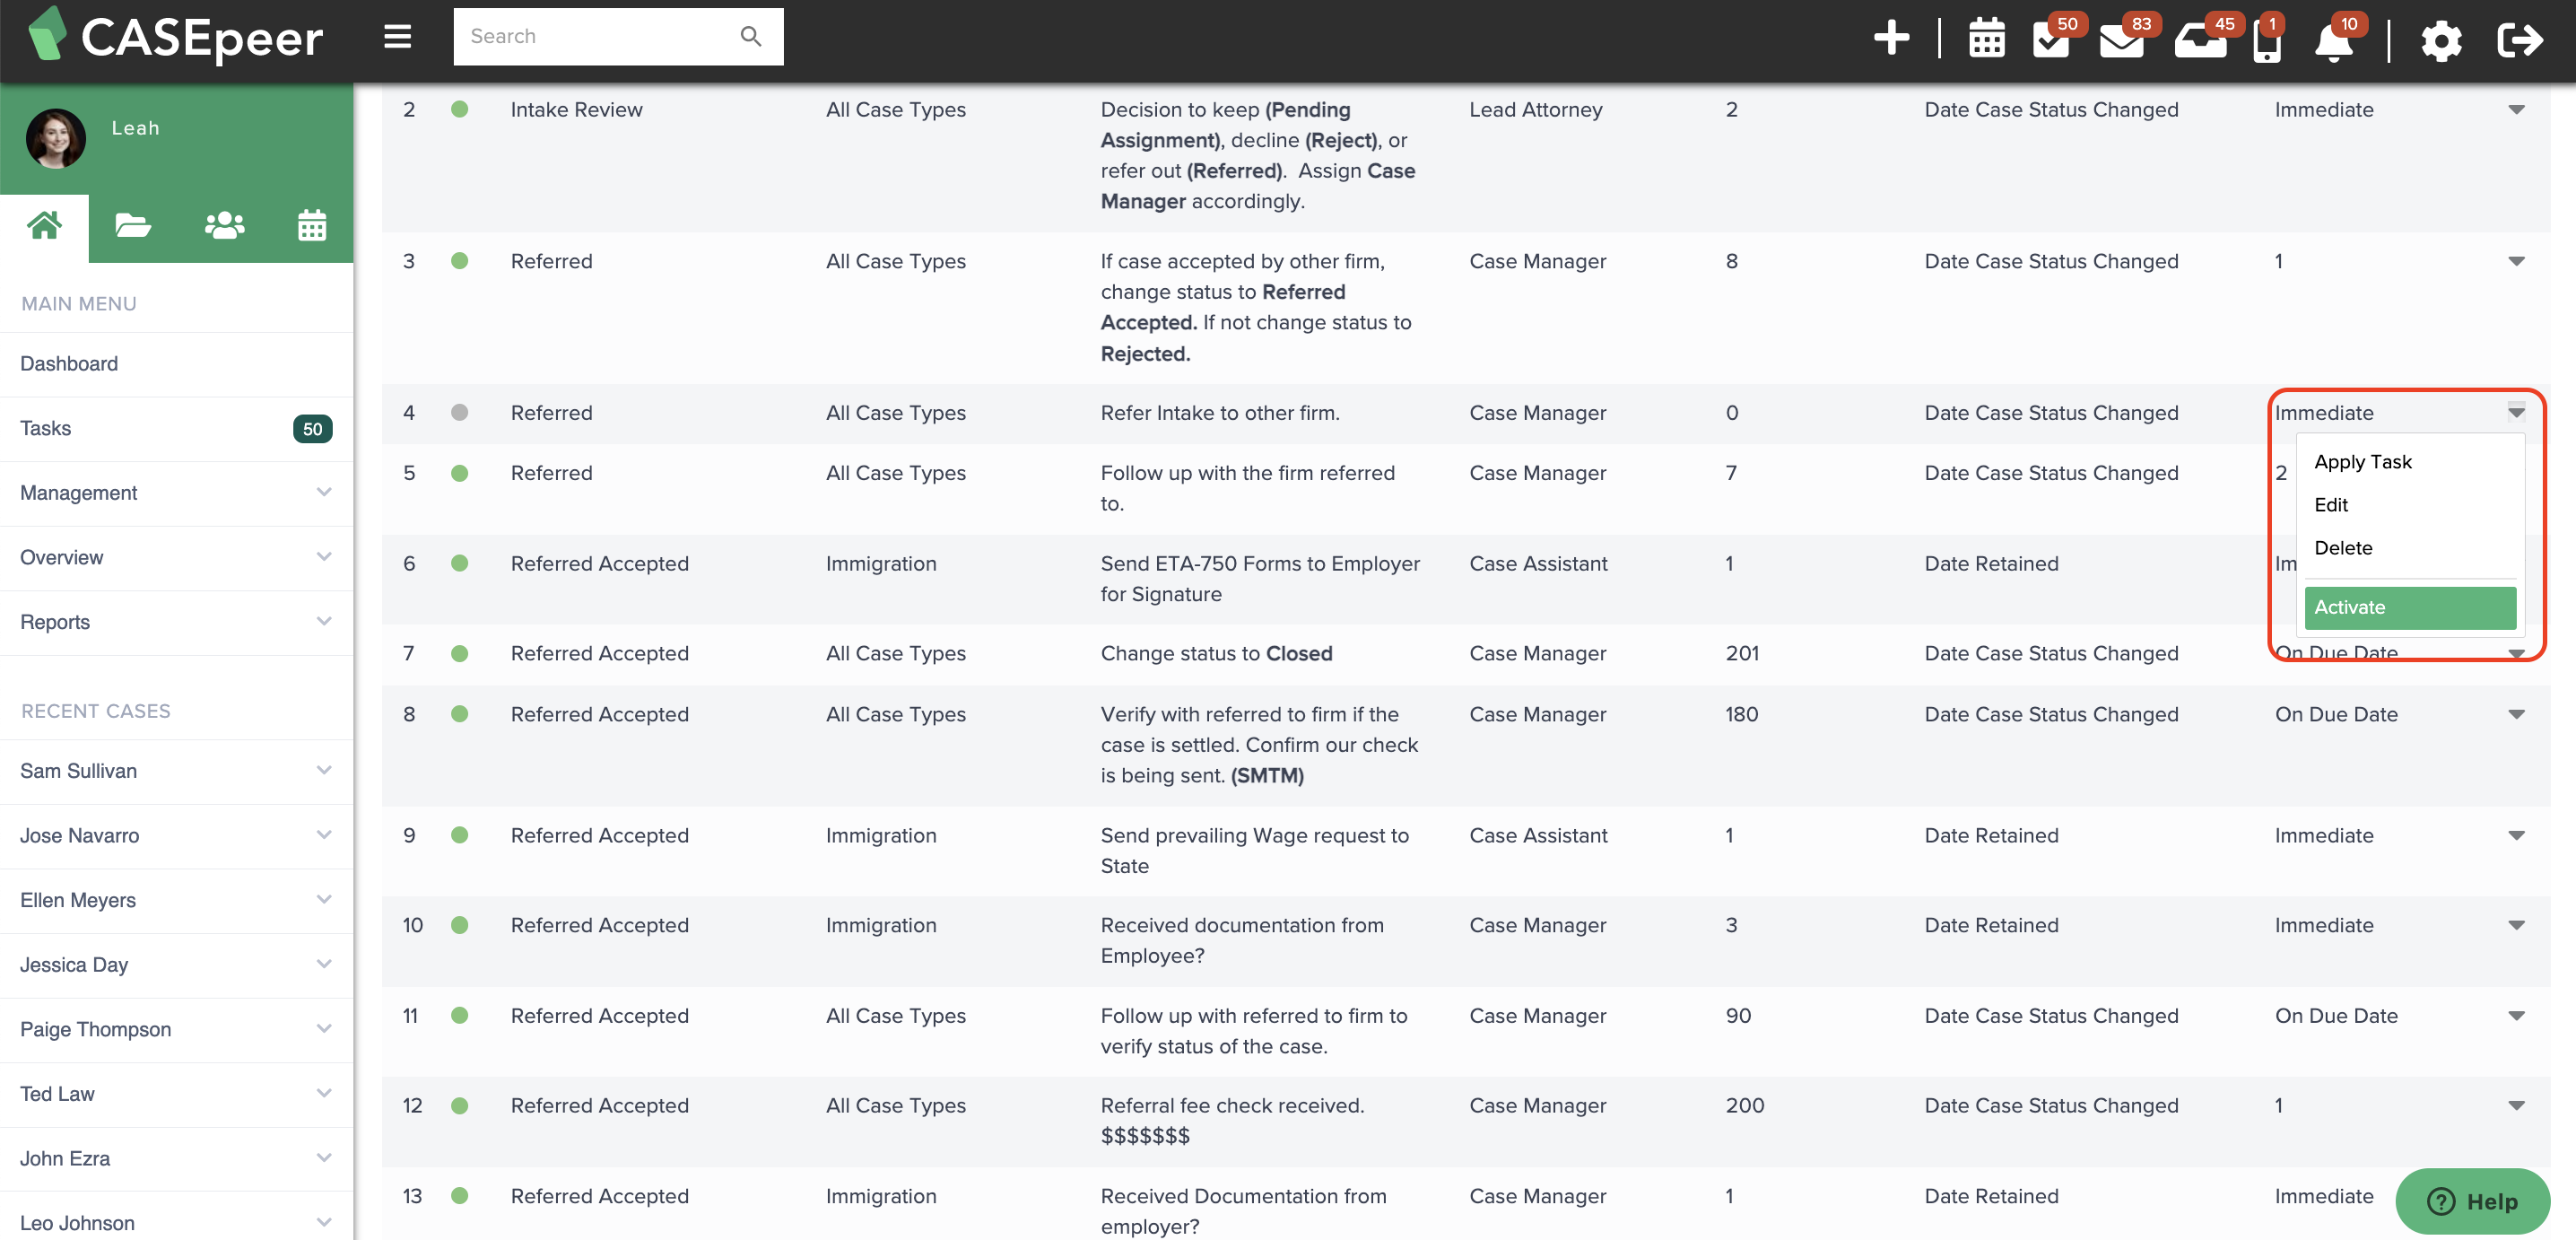Viewport: 2576px width, 1240px height.
Task: Open the calendar icon in top bar
Action: pyautogui.click(x=1986, y=38)
